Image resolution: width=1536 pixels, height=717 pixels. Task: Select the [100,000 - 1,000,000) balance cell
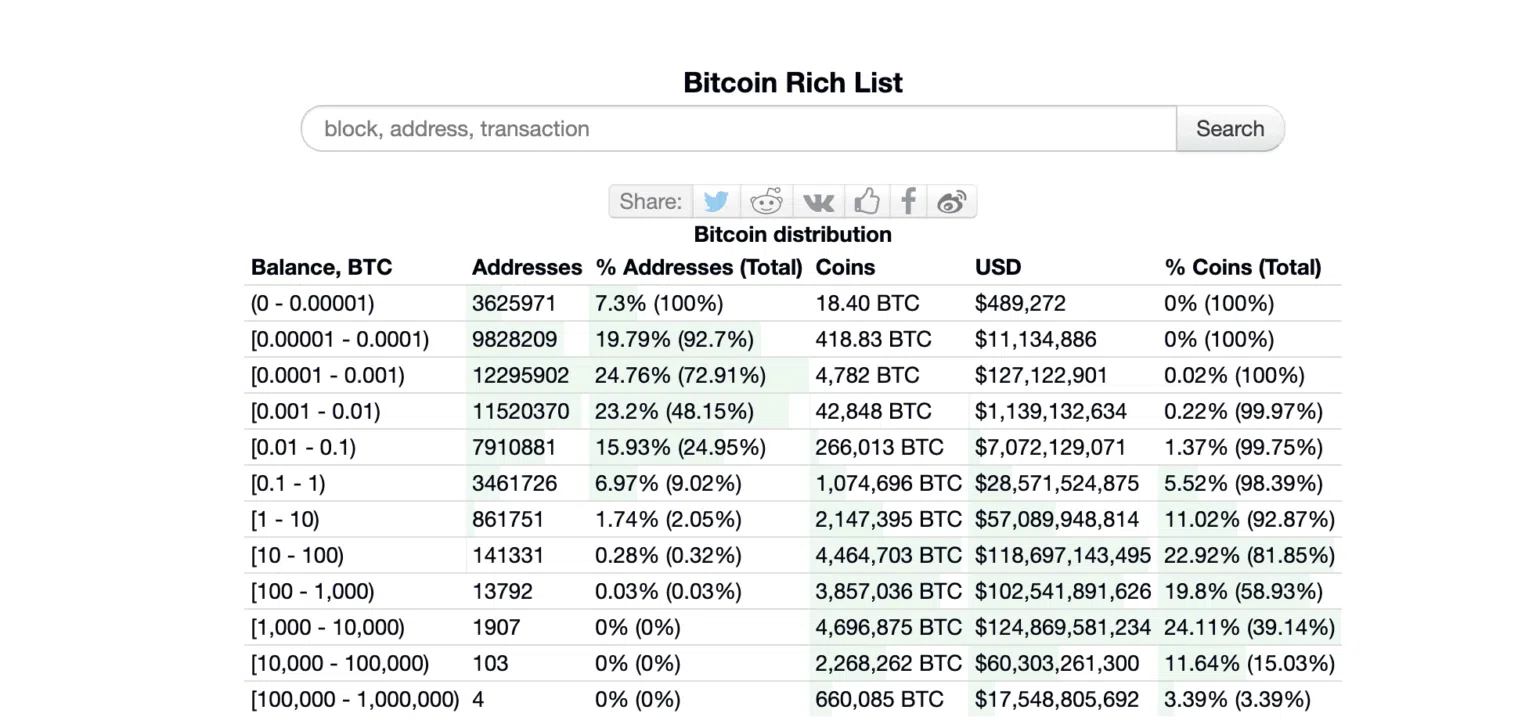[355, 699]
